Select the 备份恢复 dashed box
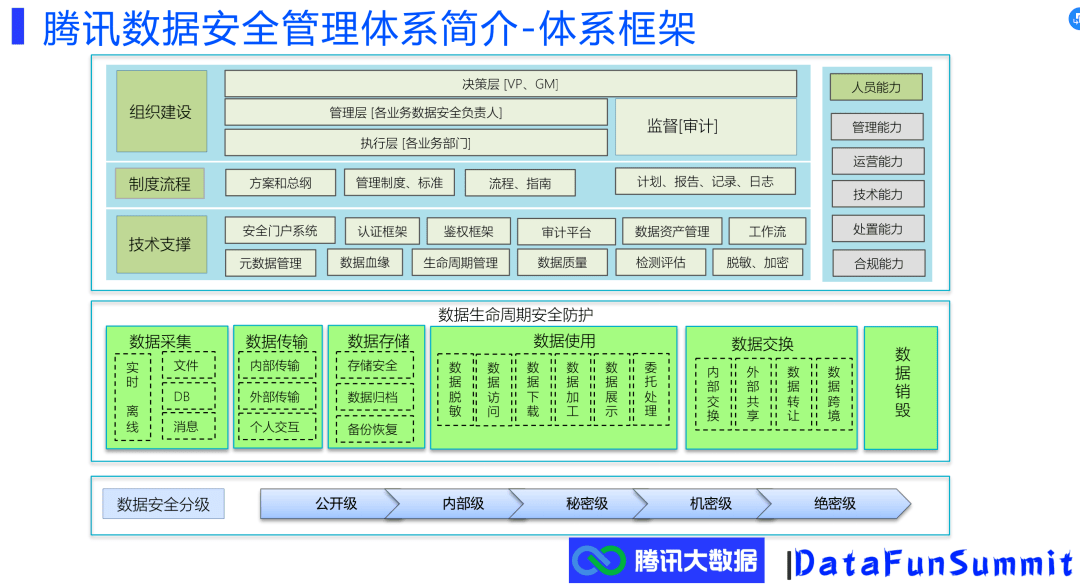 point(373,430)
